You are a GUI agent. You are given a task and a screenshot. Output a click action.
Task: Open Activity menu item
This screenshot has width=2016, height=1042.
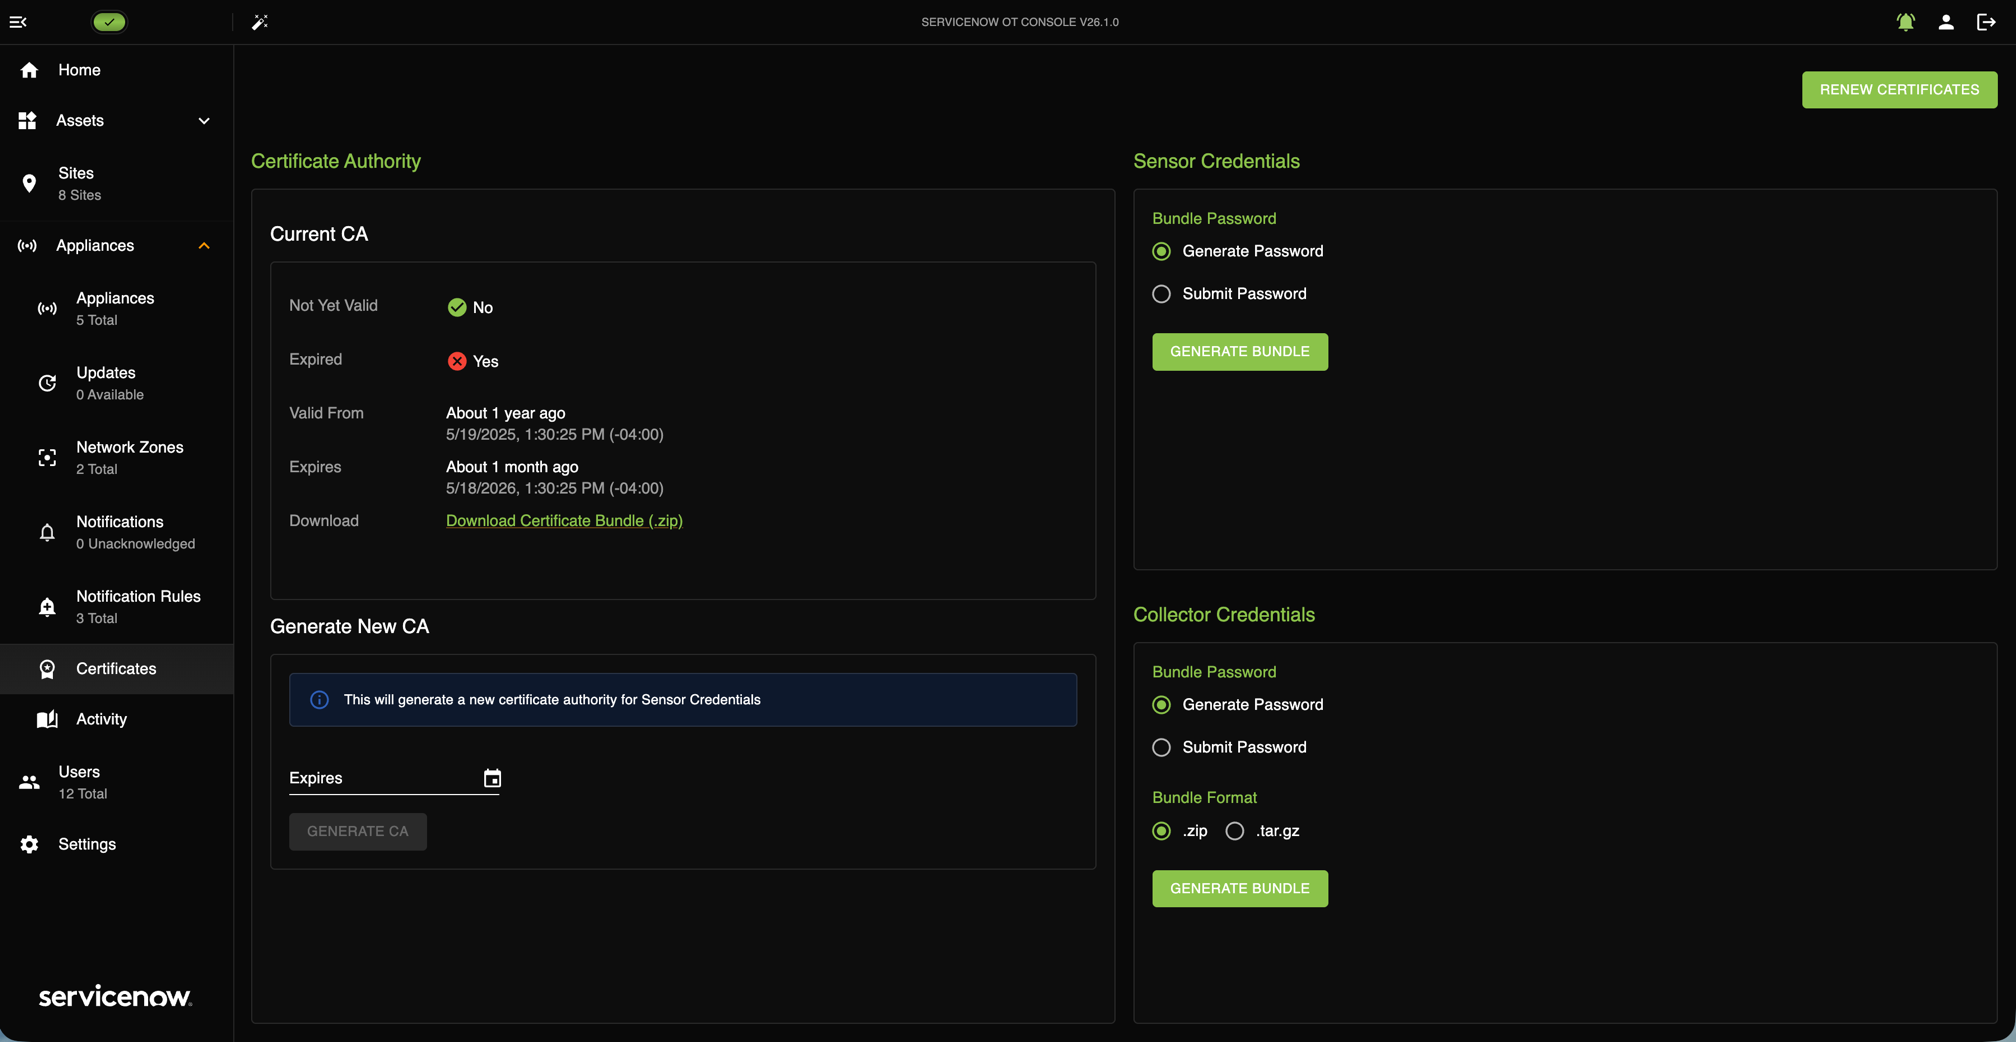pyautogui.click(x=116, y=720)
